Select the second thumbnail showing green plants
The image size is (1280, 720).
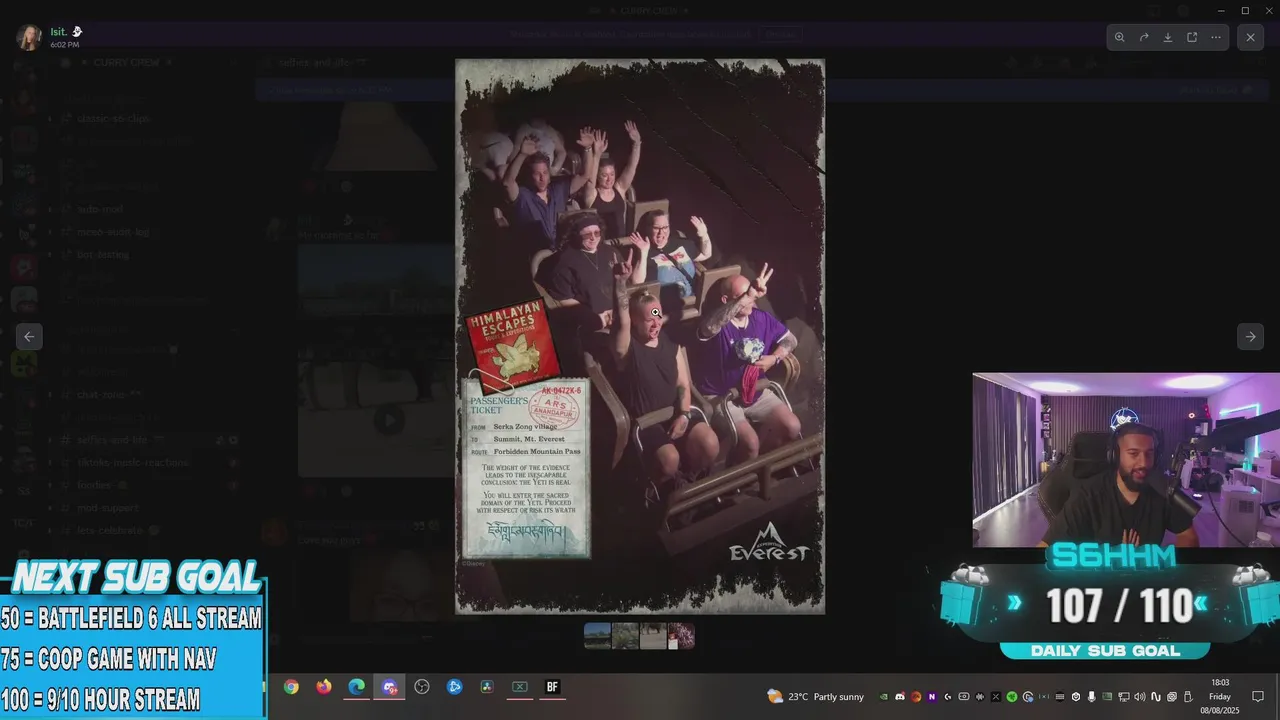point(625,636)
